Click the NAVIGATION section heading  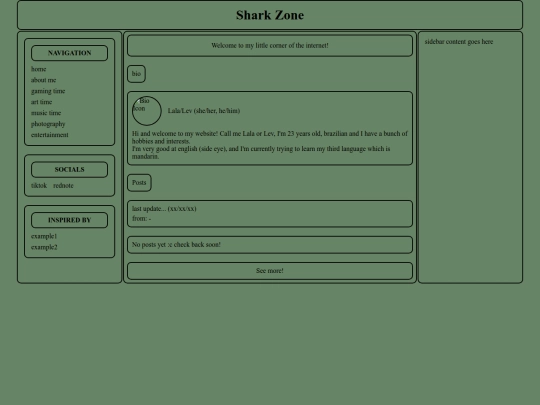click(70, 53)
